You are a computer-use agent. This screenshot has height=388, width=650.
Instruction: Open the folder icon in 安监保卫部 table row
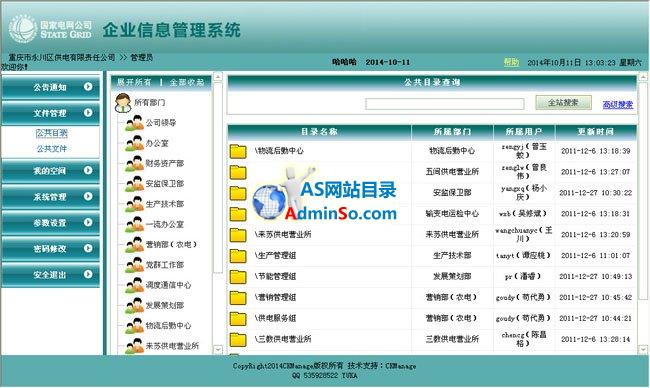[238, 193]
